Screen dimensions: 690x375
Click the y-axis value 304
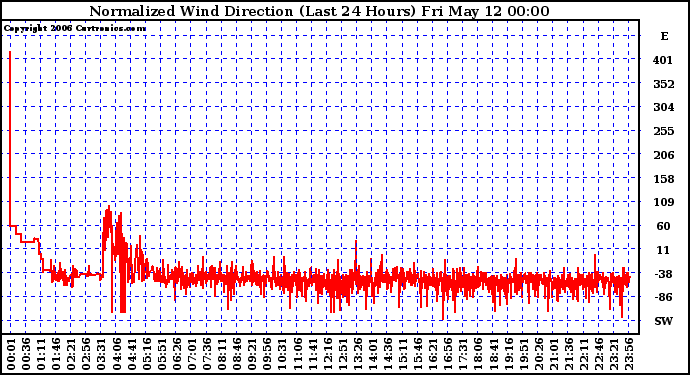pos(664,107)
